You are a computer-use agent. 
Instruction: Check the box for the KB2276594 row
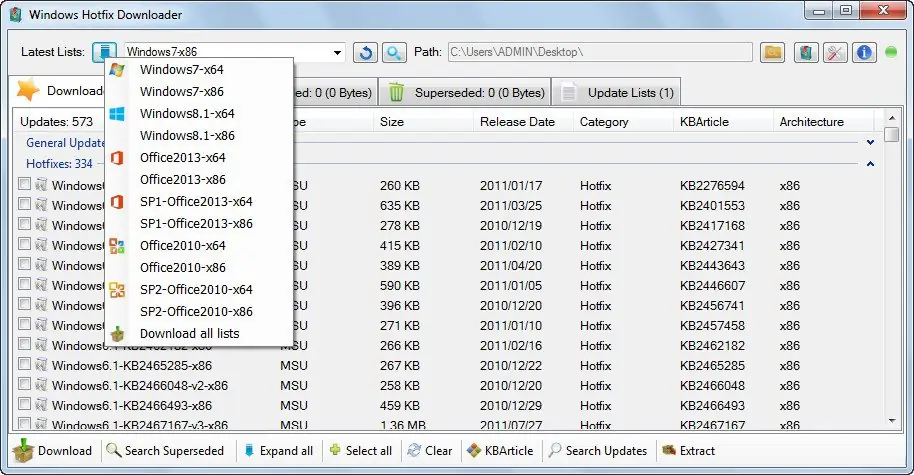point(24,184)
